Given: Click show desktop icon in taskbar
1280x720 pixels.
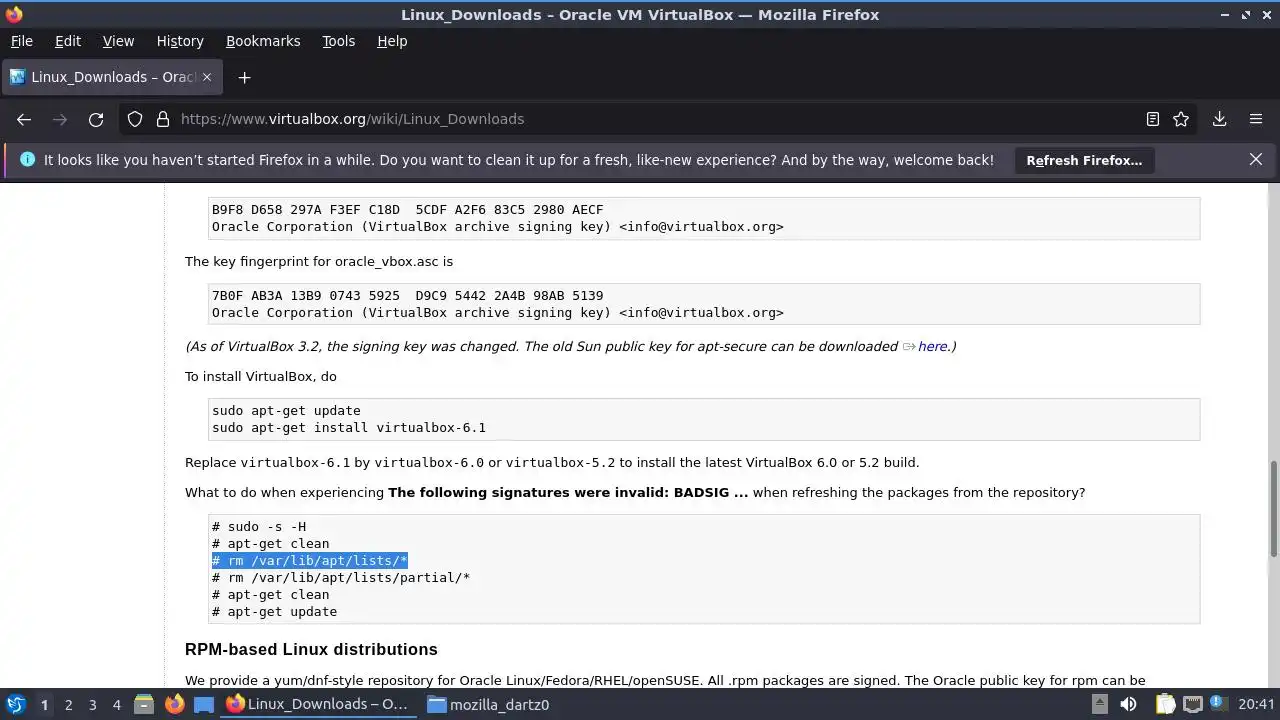Looking at the screenshot, I should pyautogui.click(x=204, y=704).
